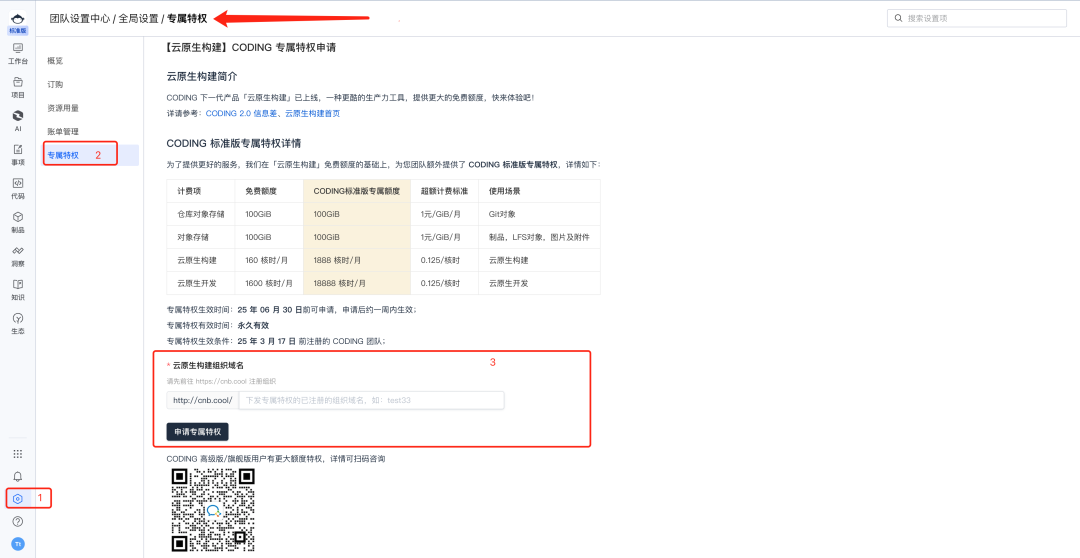Image resolution: width=1080 pixels, height=558 pixels.
Task: Click the 18888 核时/月 table cell
Action: 357,283
